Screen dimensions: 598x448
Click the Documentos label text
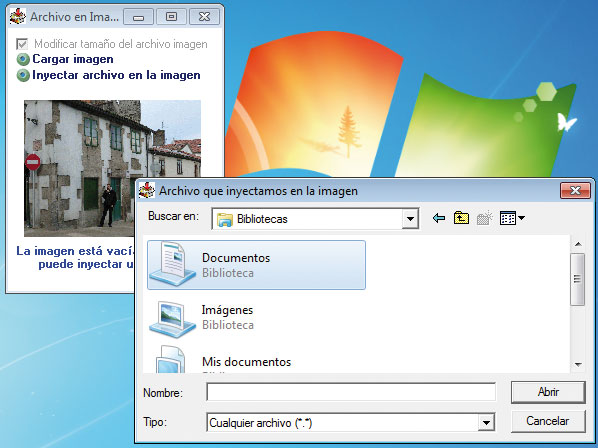click(x=236, y=258)
